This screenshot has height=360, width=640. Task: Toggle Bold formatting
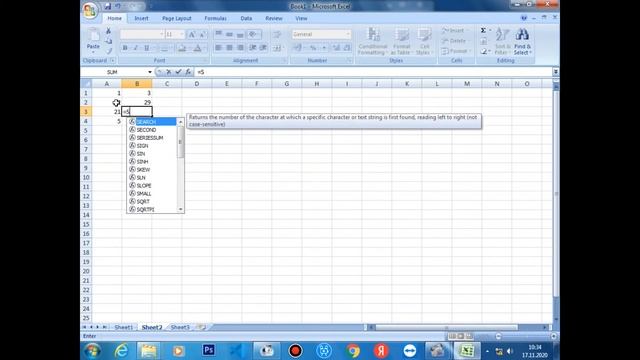click(x=125, y=48)
